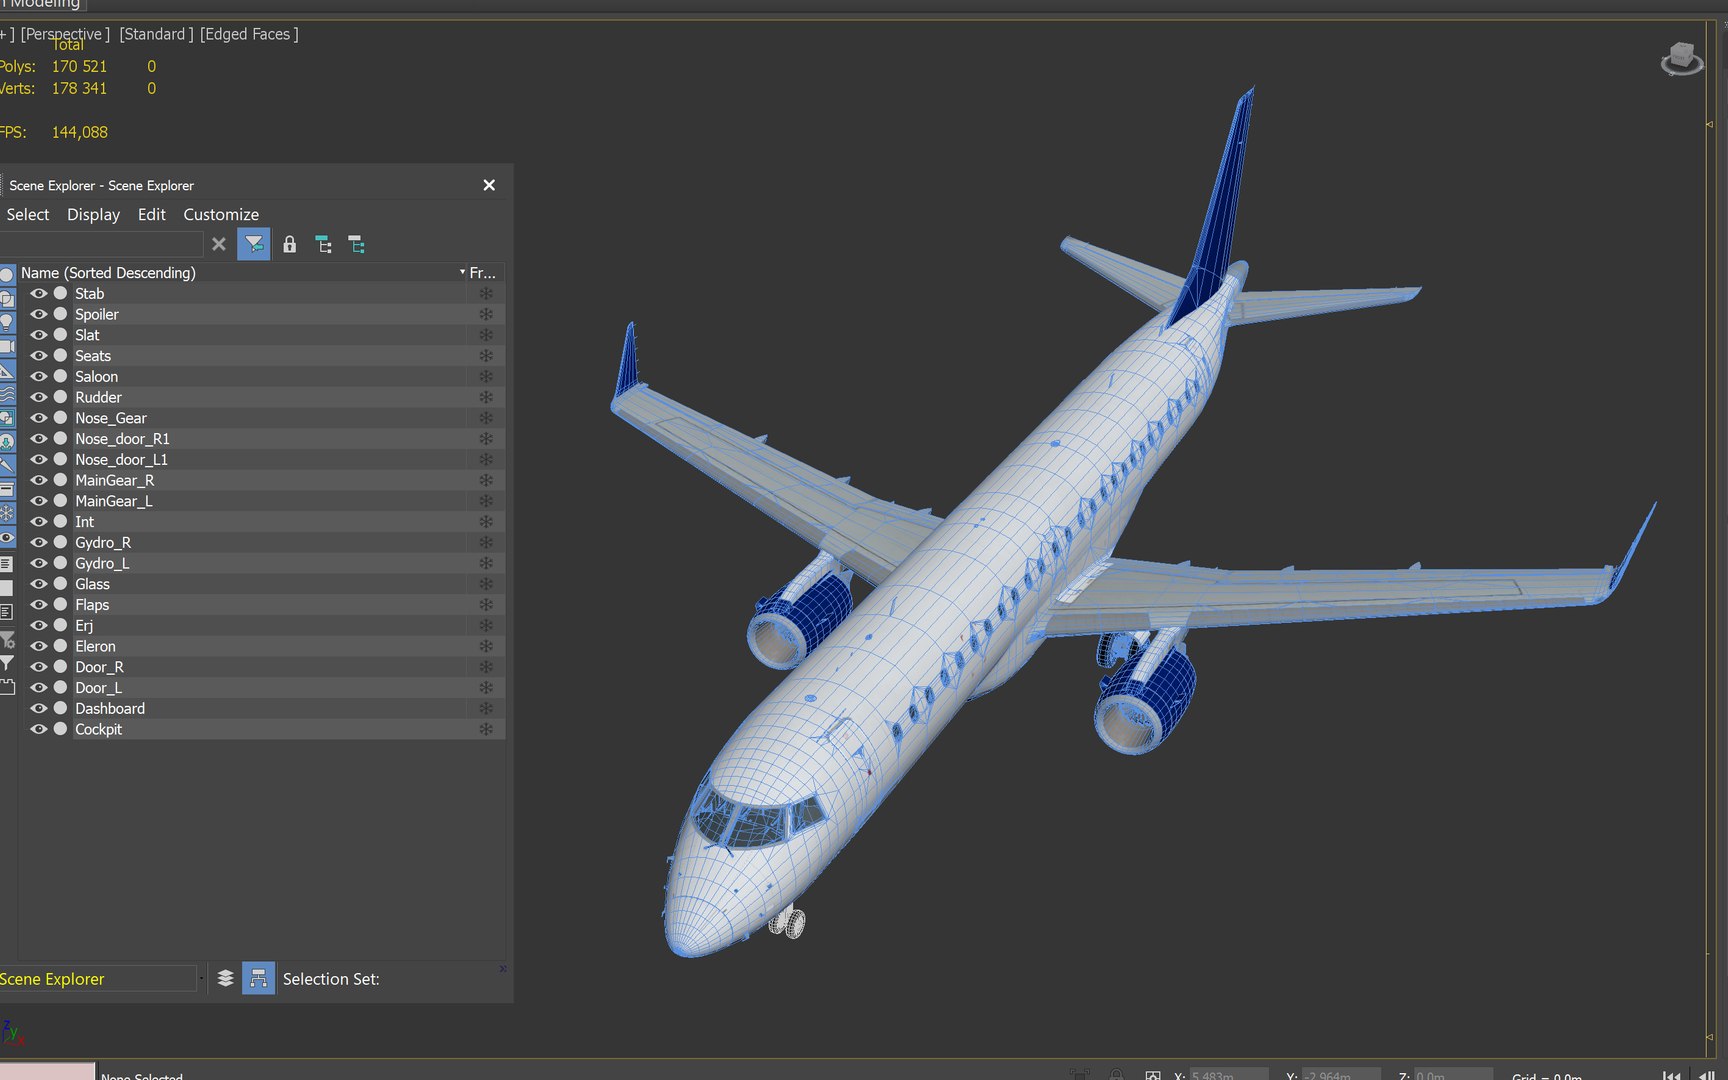Select the Rudder object in the list
Image resolution: width=1728 pixels, height=1080 pixels.
click(x=98, y=397)
